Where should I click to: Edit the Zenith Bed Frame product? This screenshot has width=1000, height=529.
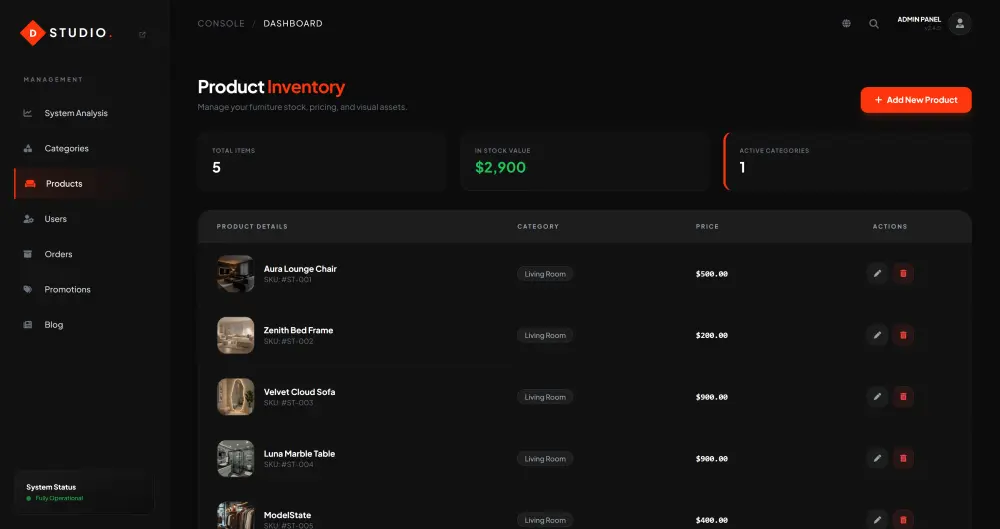[878, 335]
